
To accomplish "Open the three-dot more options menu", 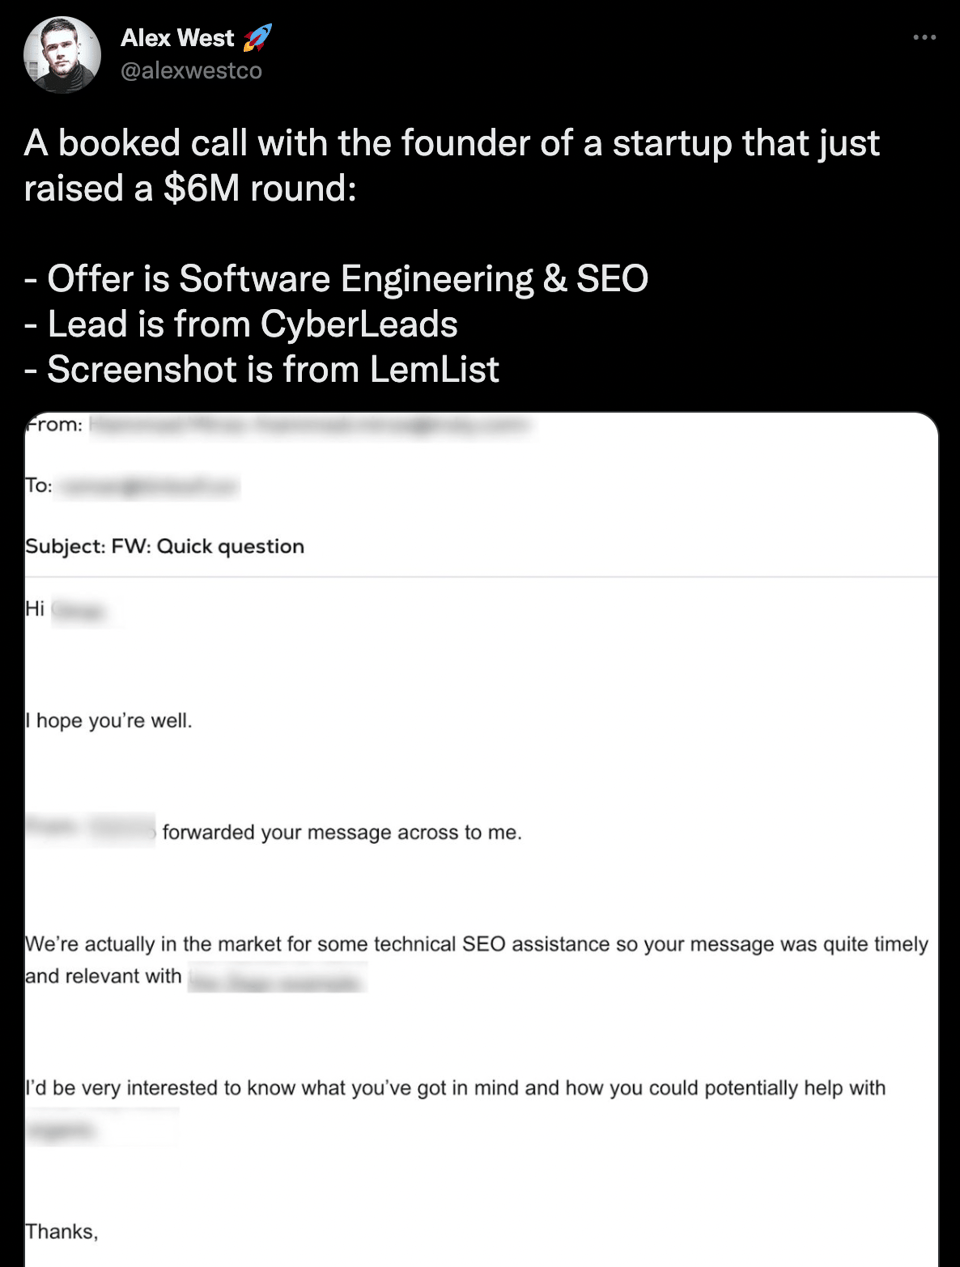I will 924,38.
